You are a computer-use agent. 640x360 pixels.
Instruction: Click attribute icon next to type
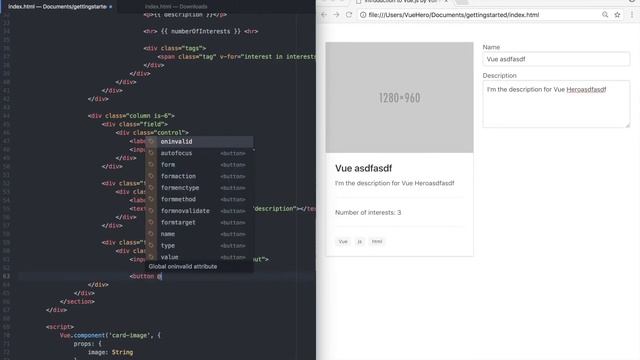(151, 246)
